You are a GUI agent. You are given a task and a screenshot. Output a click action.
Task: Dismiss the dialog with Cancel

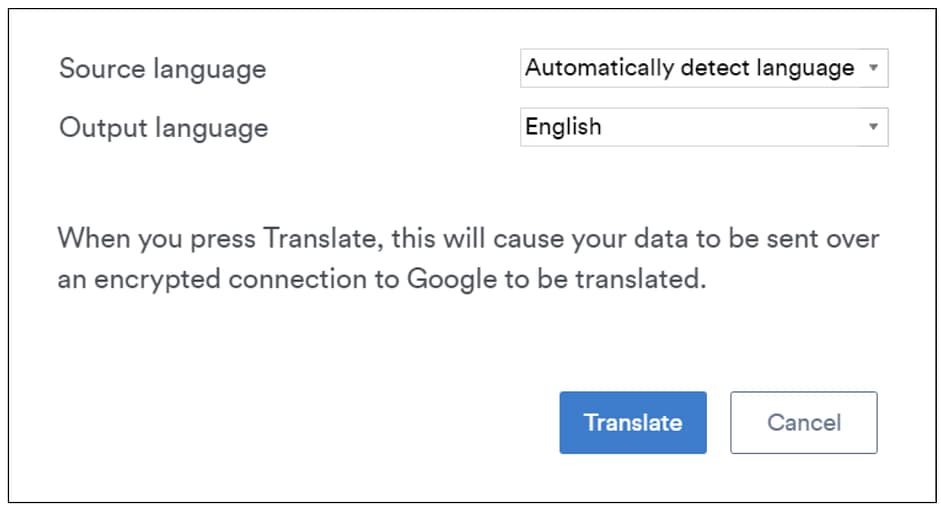(x=803, y=422)
